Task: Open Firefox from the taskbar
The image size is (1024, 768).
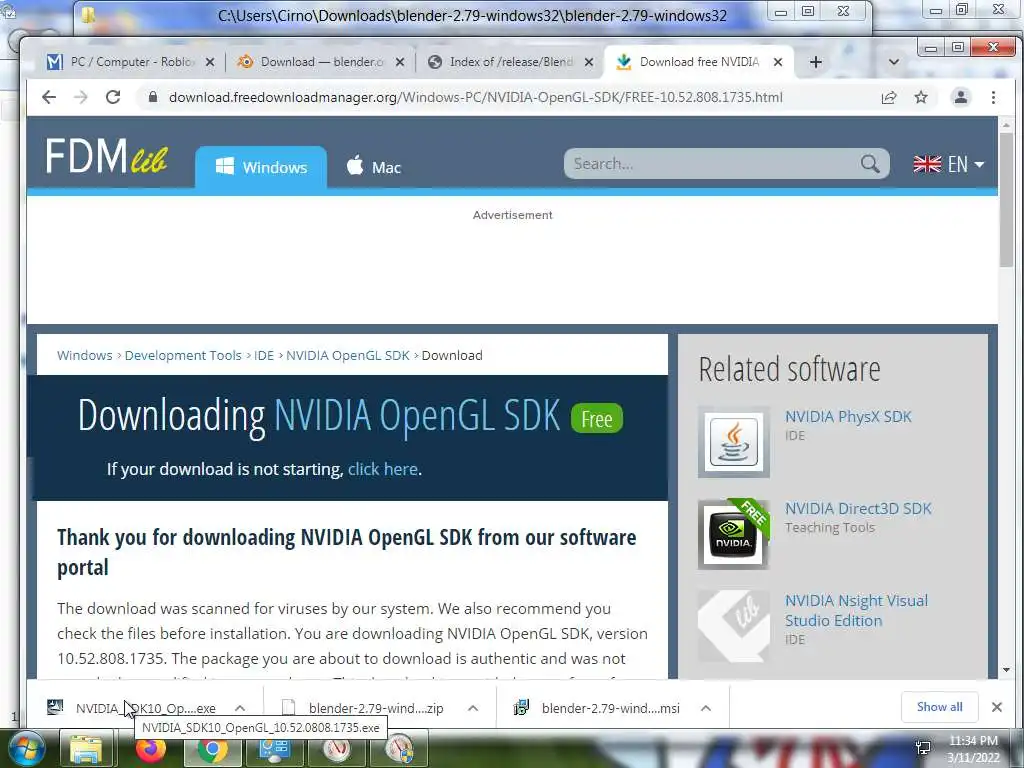Action: [151, 749]
